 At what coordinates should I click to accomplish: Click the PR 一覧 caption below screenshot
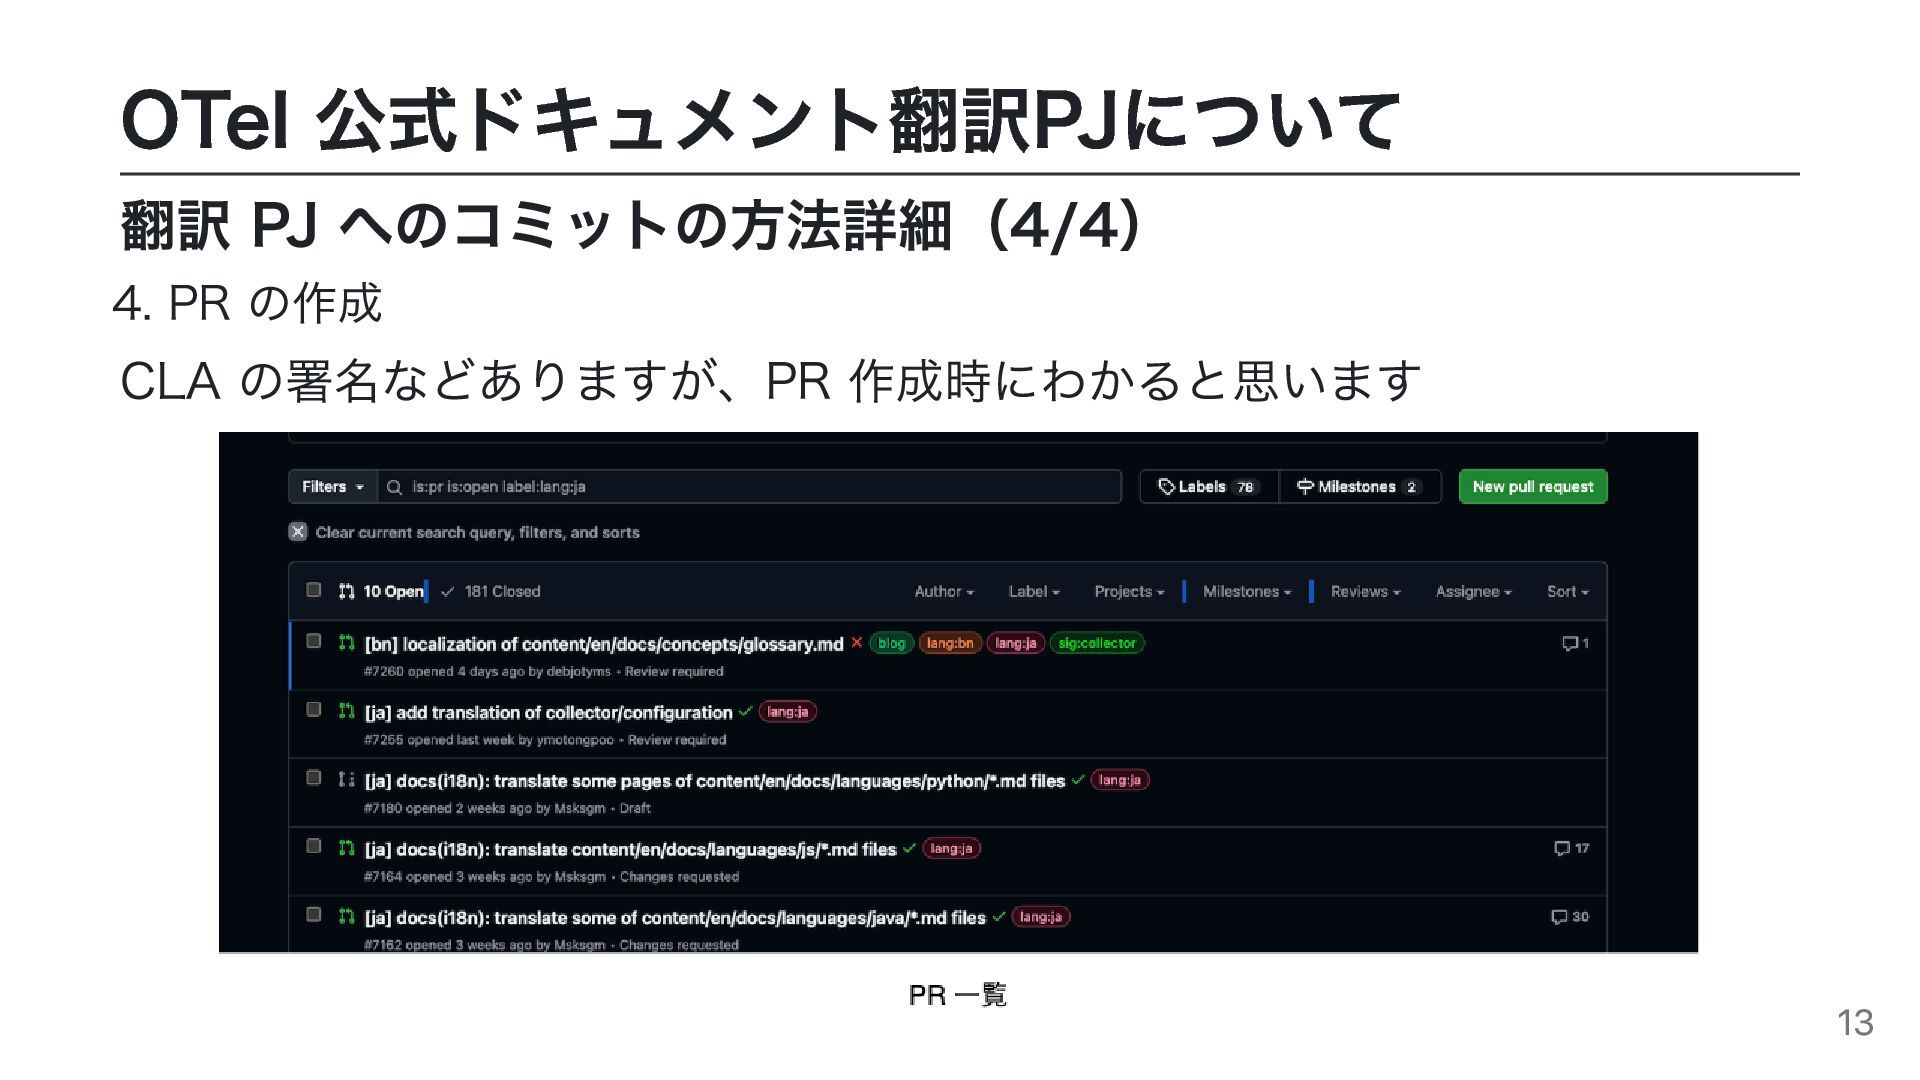(958, 995)
